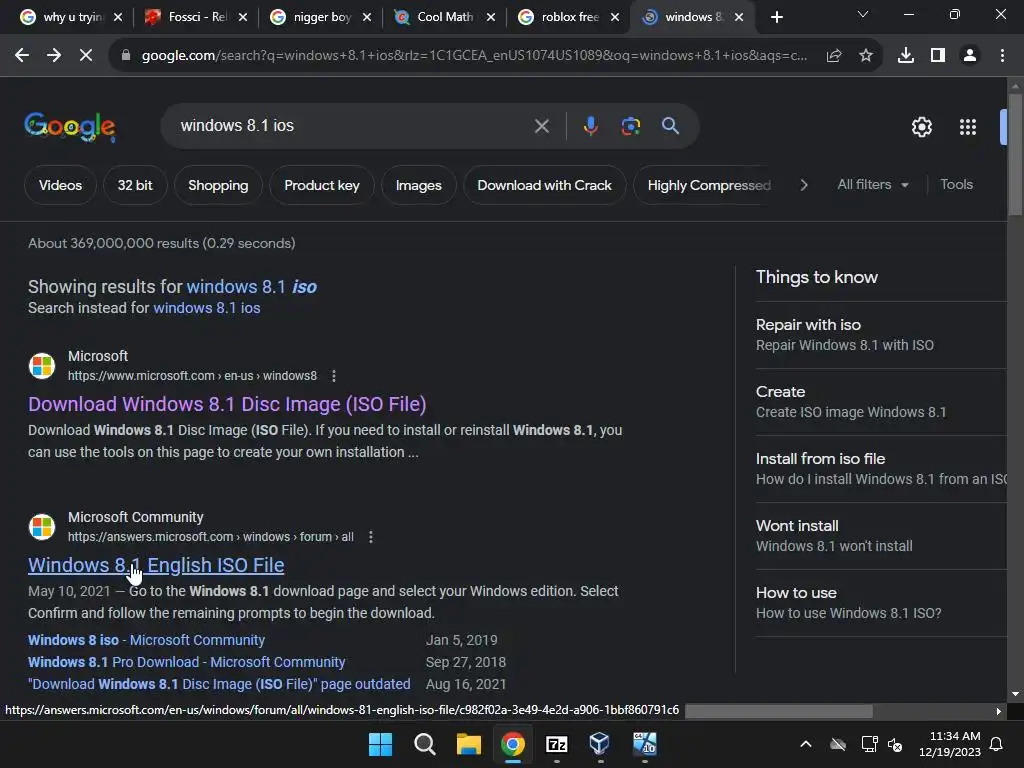Share this page from the address bar
1024x768 pixels.
[x=834, y=56]
